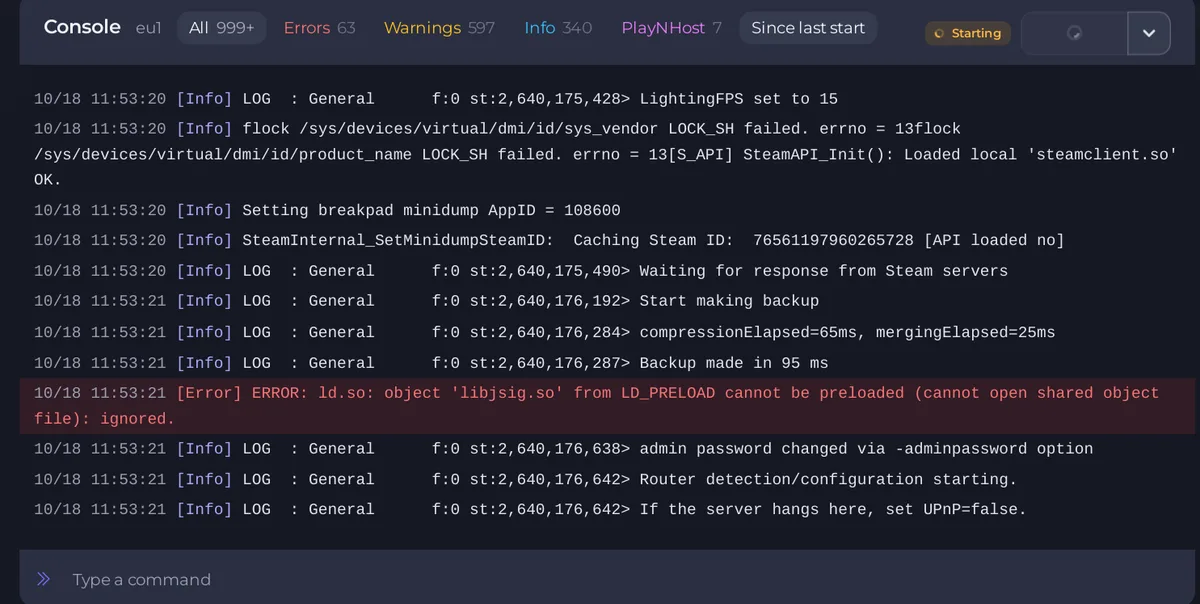Select the admin password changed log line
1200x604 pixels.
coord(564,449)
